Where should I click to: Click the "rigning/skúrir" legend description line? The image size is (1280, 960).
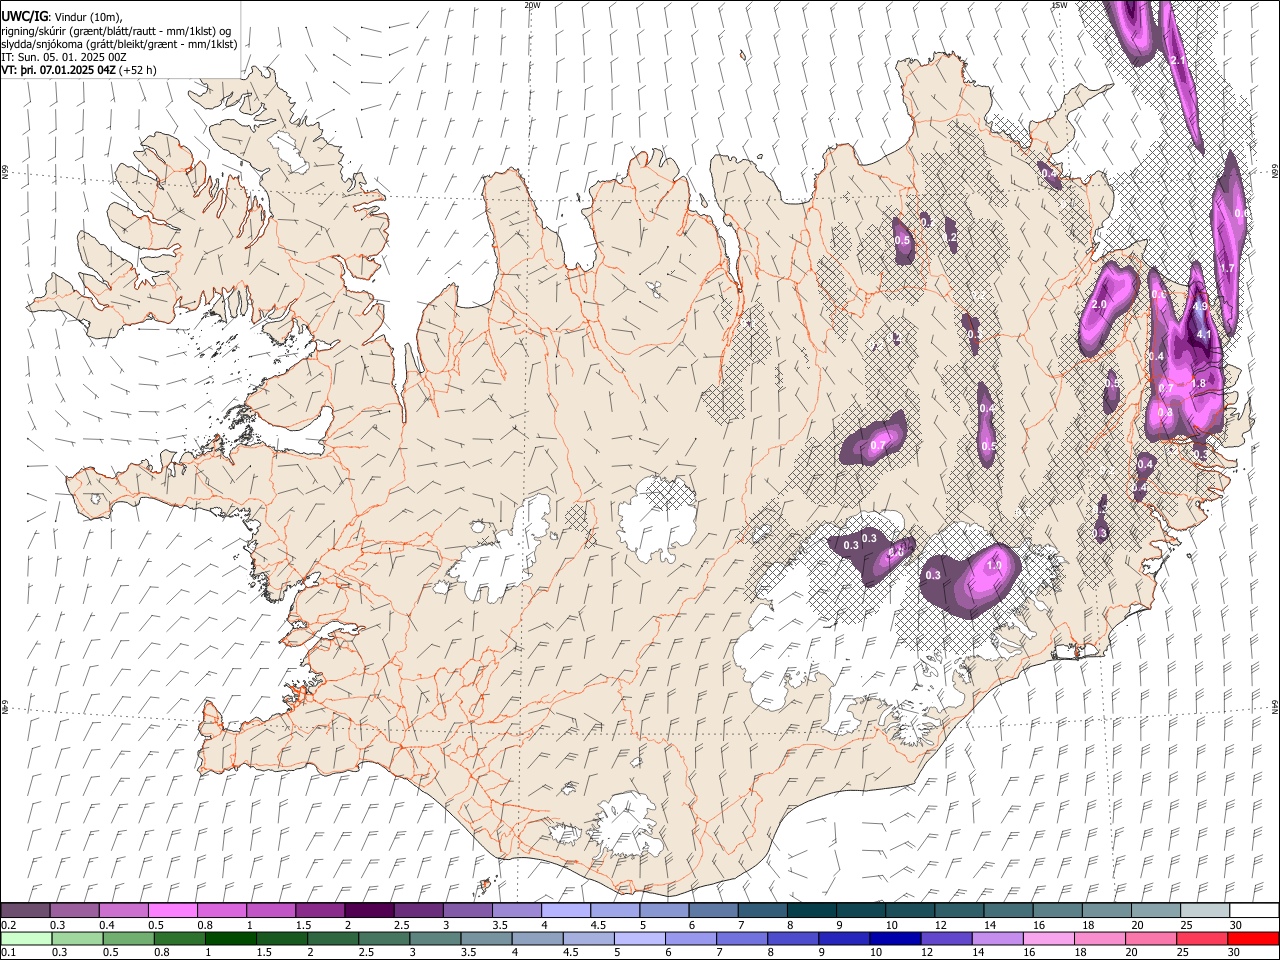coord(117,31)
